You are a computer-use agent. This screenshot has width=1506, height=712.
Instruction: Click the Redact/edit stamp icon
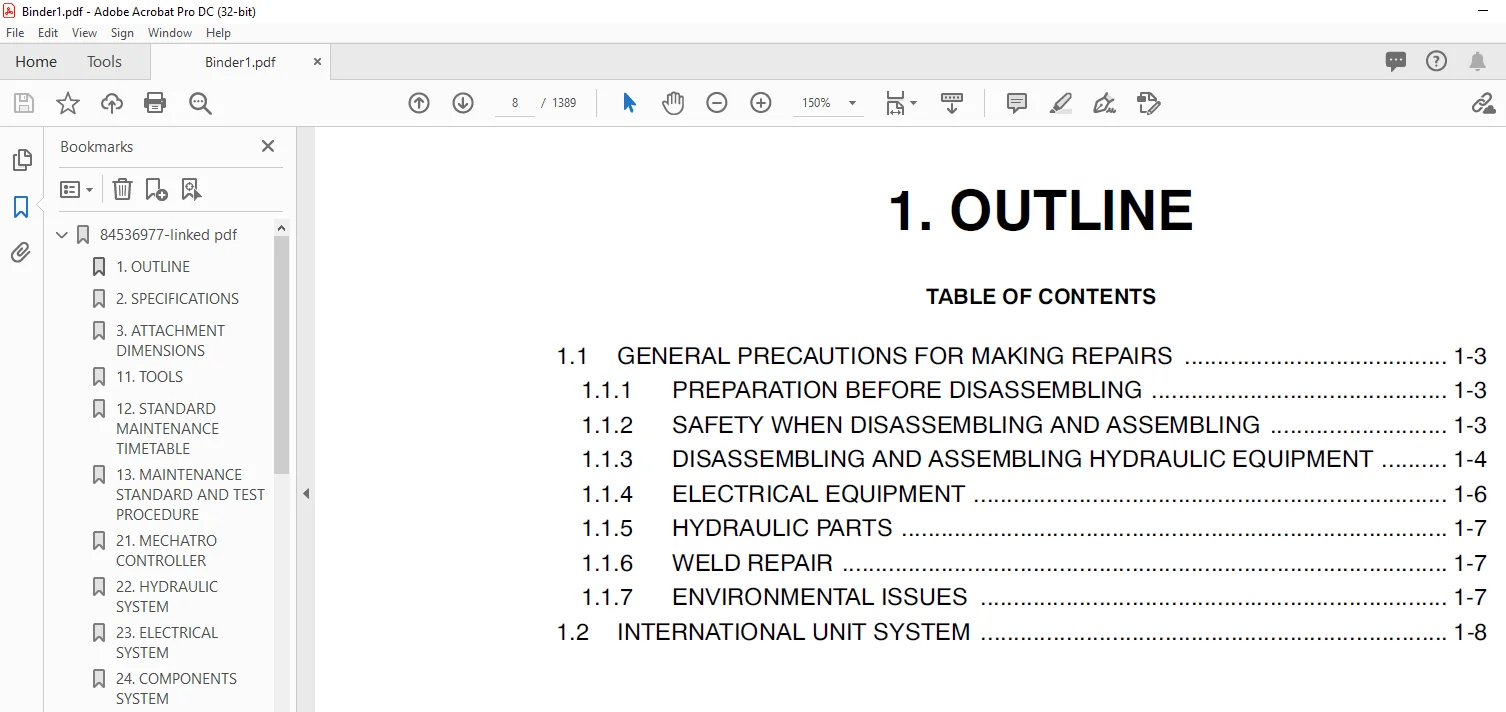[x=1149, y=103]
